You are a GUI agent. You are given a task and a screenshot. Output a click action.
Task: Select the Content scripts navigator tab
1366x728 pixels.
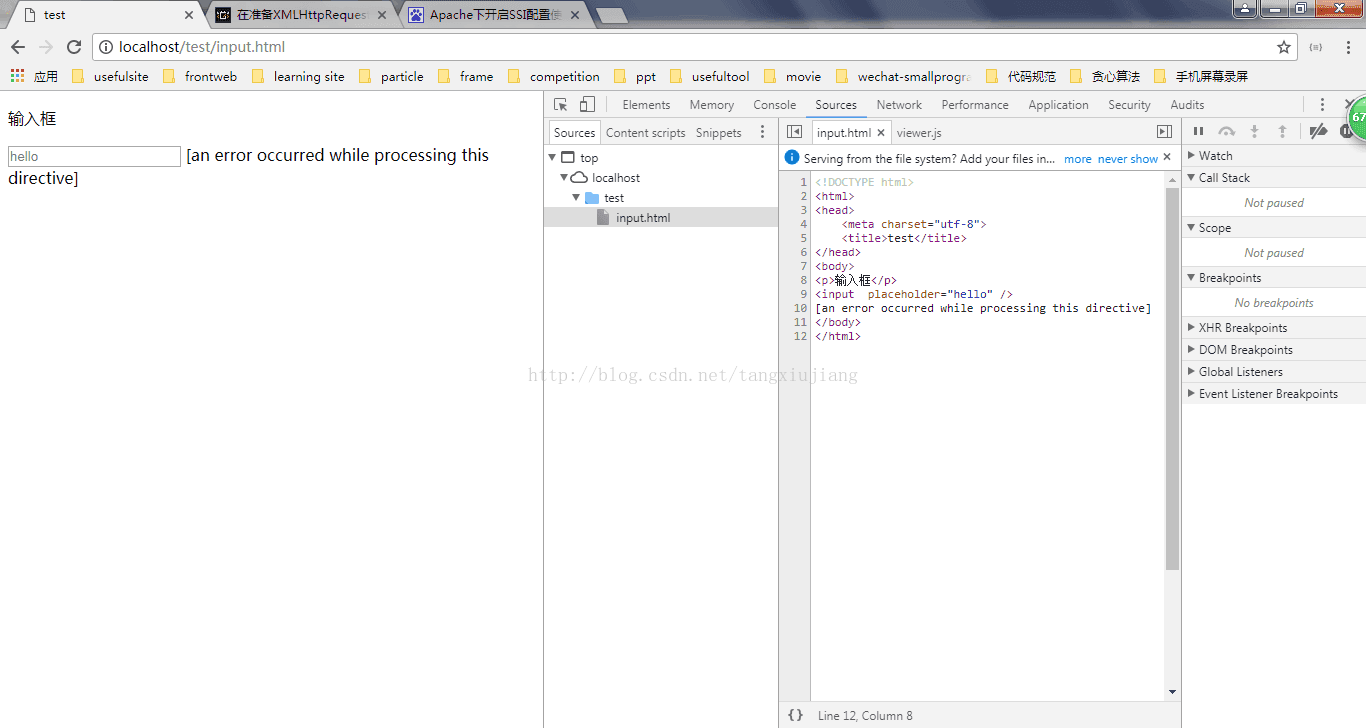[646, 132]
